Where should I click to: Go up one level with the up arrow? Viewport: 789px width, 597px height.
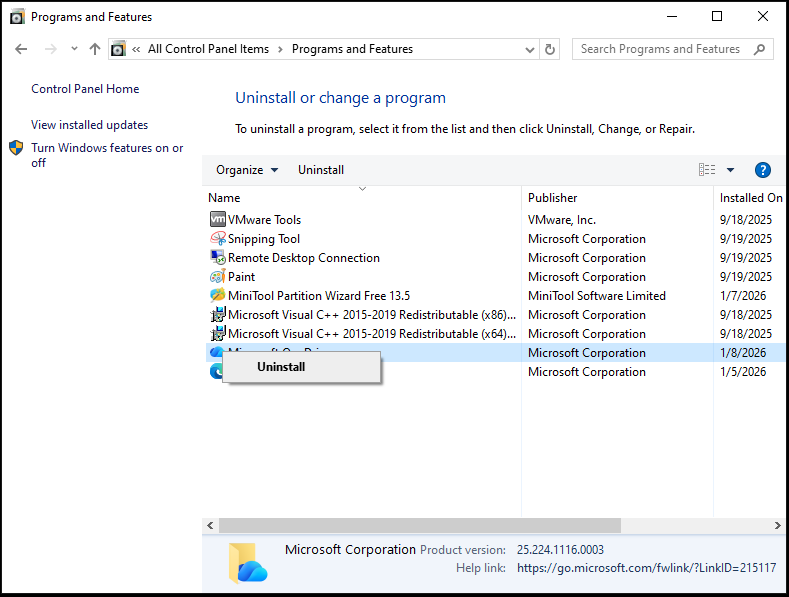pyautogui.click(x=95, y=49)
